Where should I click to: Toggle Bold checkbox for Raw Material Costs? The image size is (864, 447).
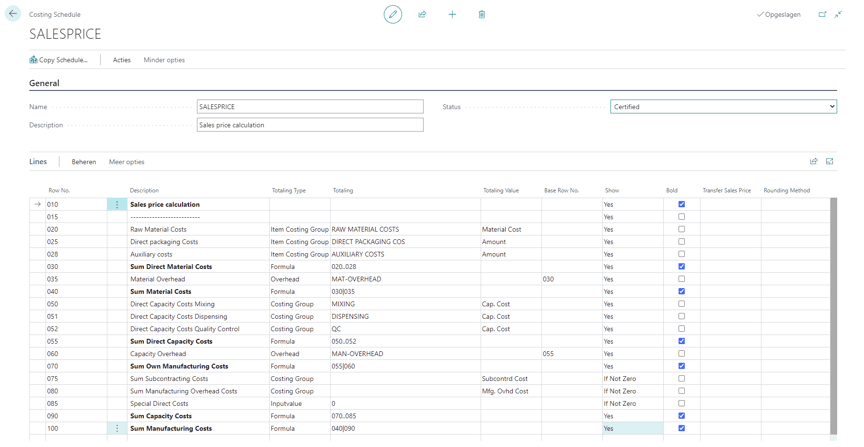pyautogui.click(x=682, y=229)
